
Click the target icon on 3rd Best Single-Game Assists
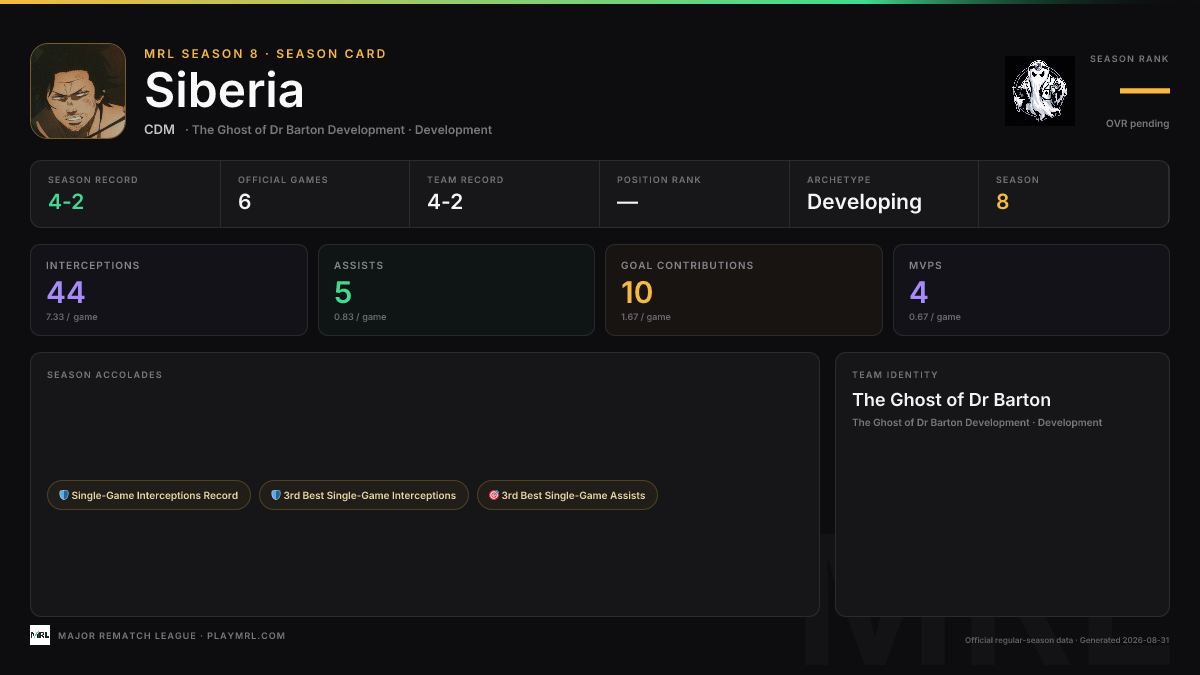tap(494, 495)
